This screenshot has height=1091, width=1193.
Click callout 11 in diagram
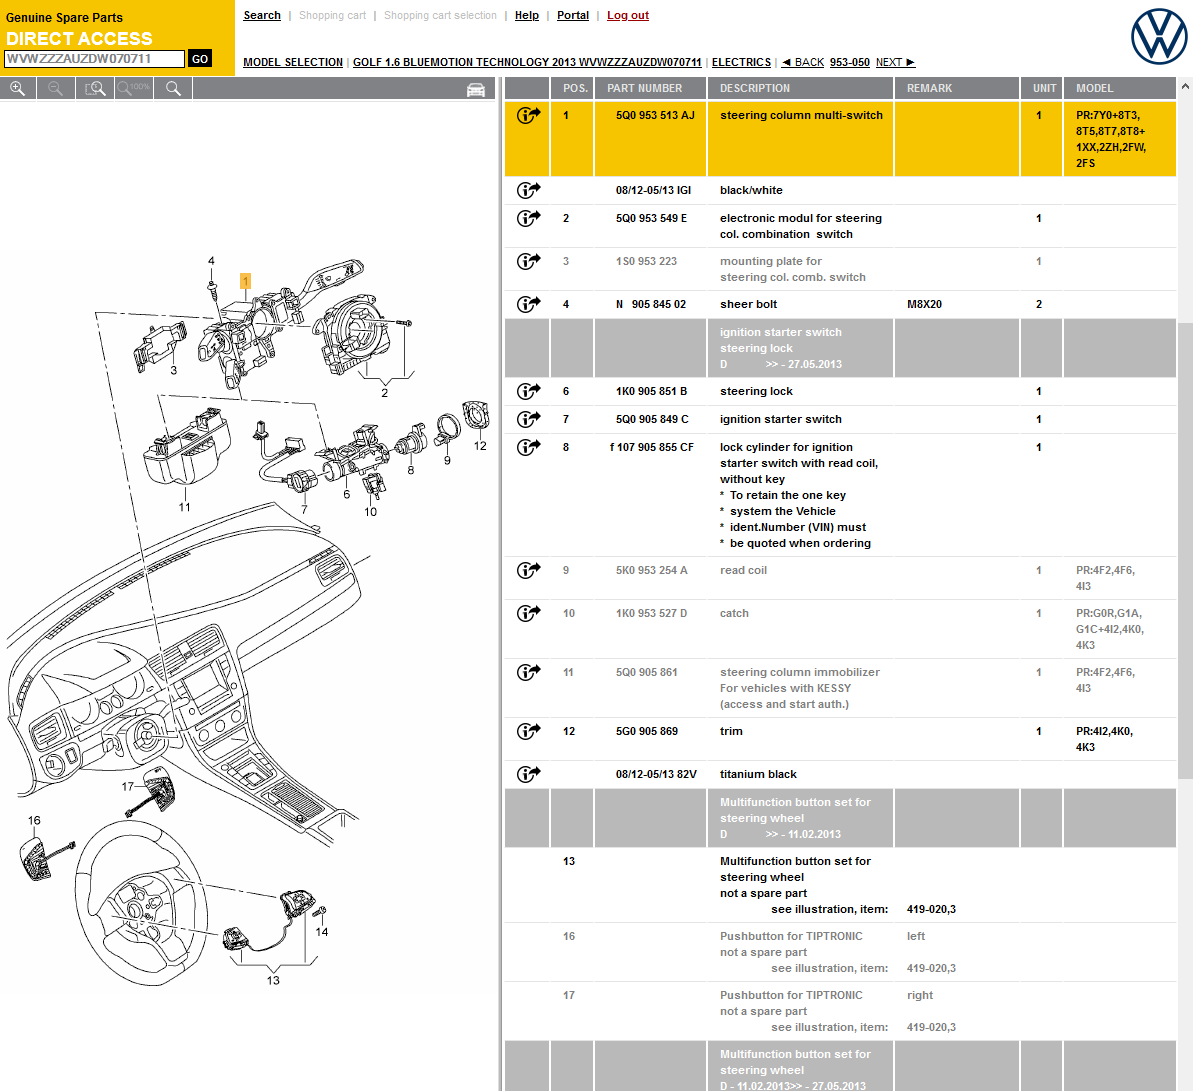click(x=184, y=507)
